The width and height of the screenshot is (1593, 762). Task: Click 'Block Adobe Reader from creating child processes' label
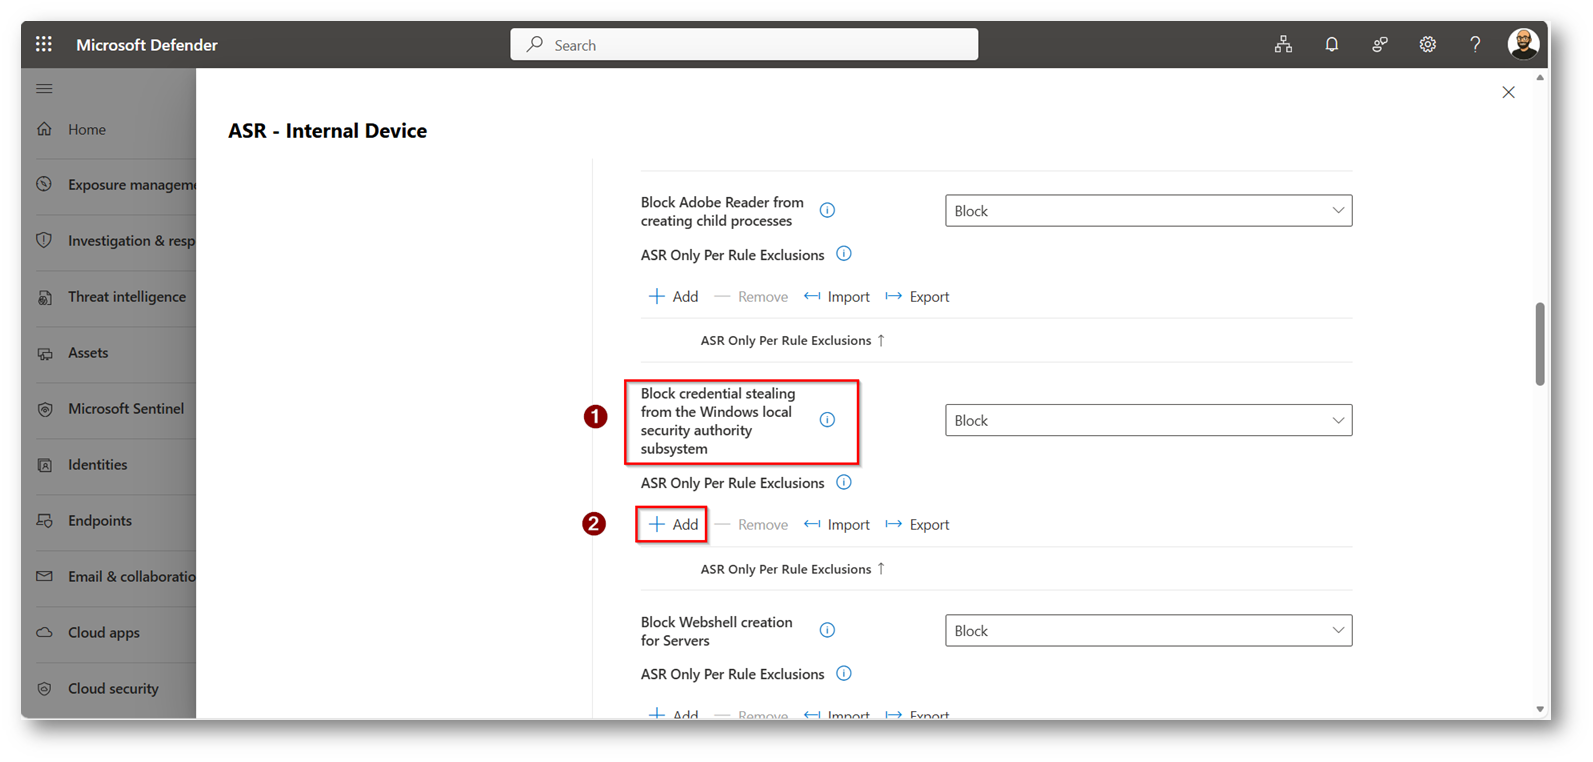[722, 211]
